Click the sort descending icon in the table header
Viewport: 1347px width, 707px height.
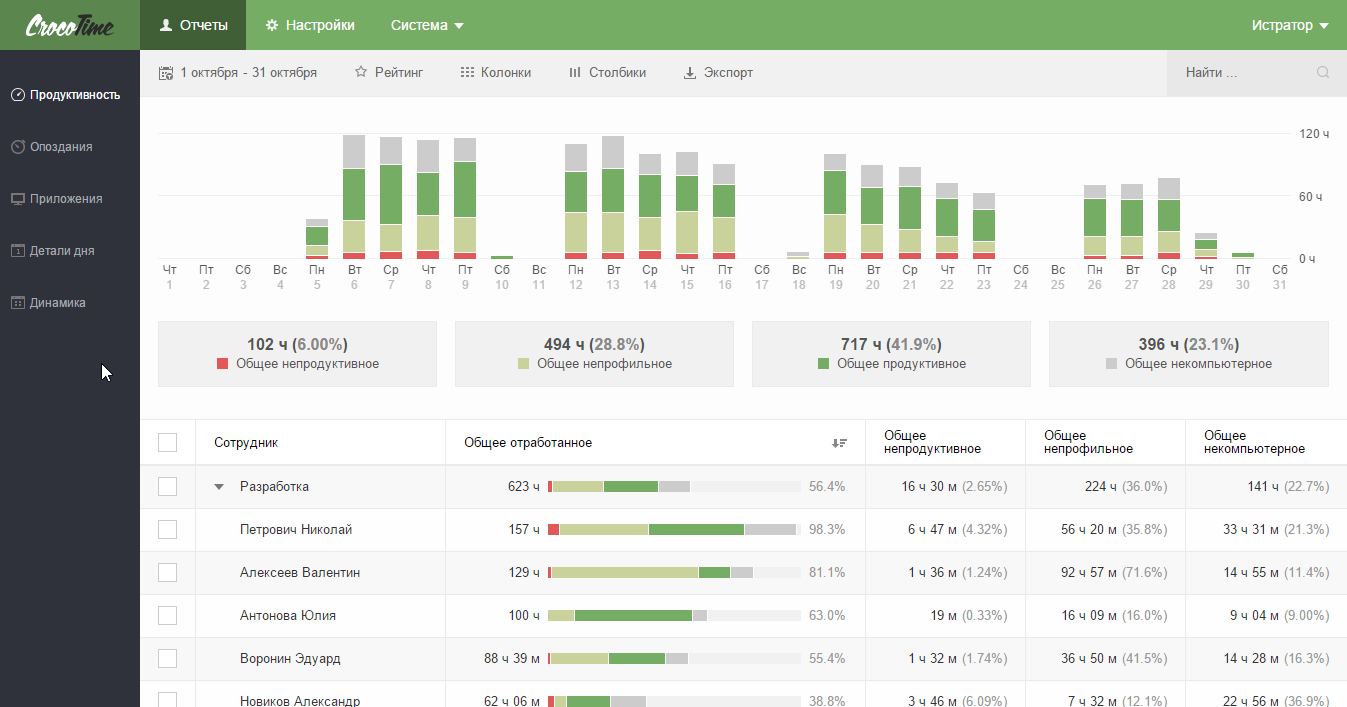[x=839, y=443]
